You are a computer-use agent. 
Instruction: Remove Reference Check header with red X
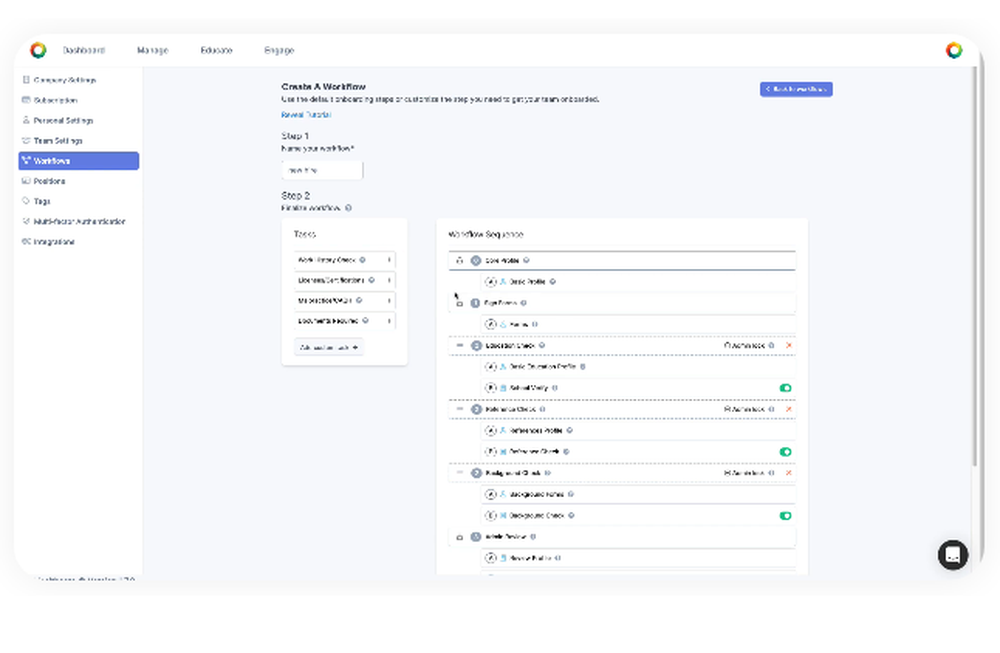pos(789,409)
